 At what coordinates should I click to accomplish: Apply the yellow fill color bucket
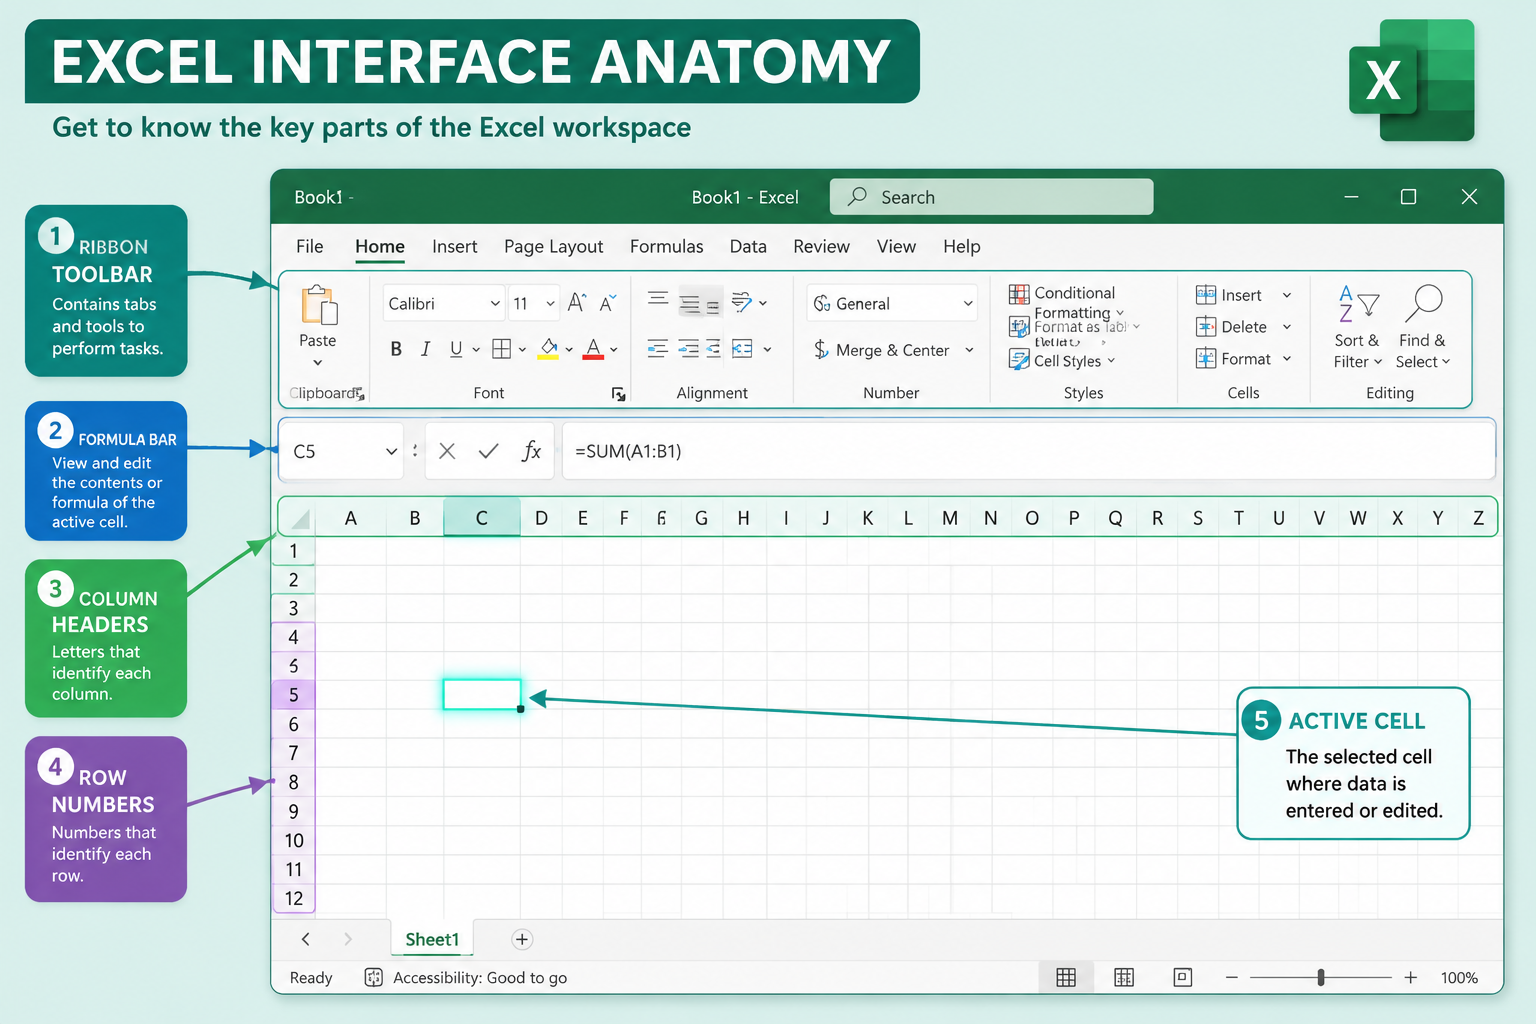click(x=549, y=349)
